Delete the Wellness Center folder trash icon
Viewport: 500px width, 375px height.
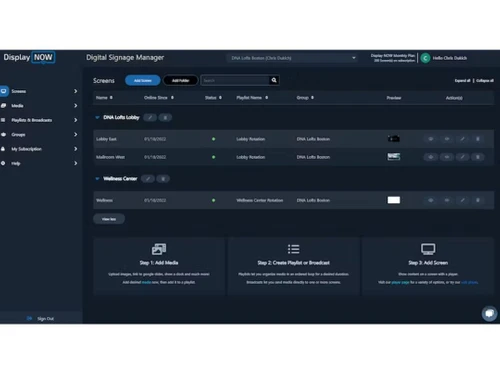(x=163, y=179)
